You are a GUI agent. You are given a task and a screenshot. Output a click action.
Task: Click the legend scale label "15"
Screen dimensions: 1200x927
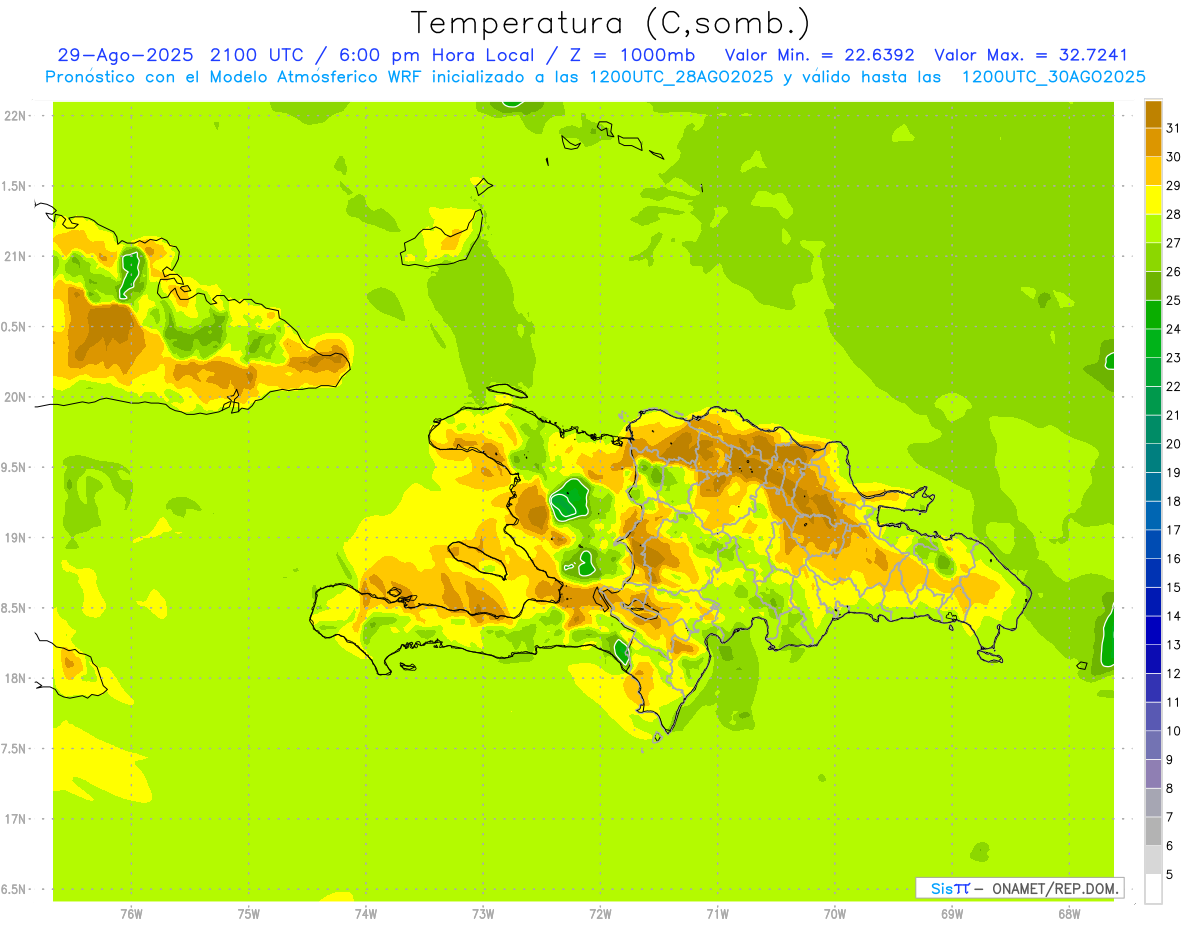coord(1173,587)
